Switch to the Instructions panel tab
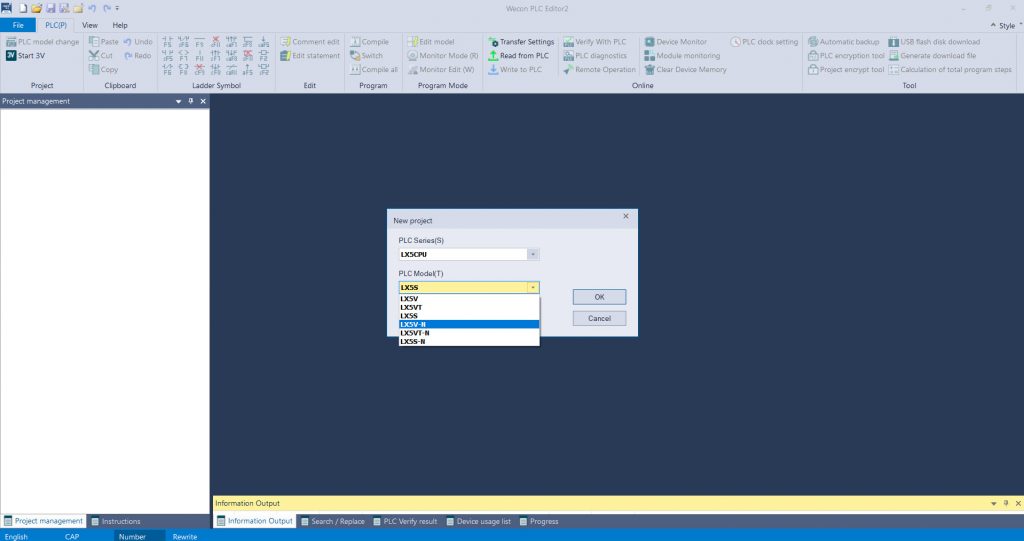This screenshot has width=1024, height=541. [x=116, y=521]
